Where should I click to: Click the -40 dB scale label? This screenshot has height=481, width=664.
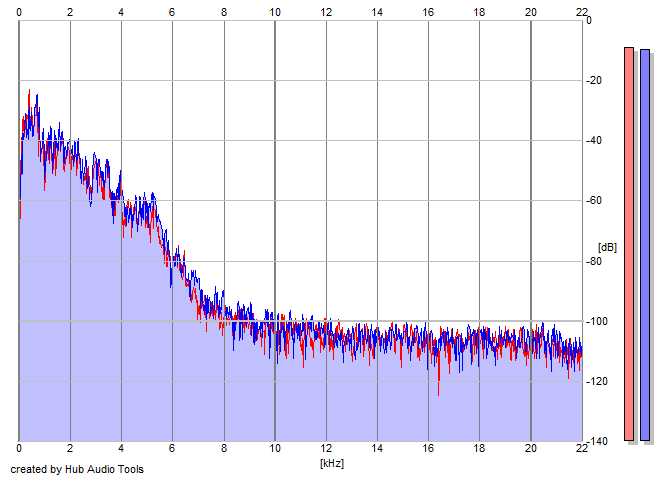(x=594, y=141)
